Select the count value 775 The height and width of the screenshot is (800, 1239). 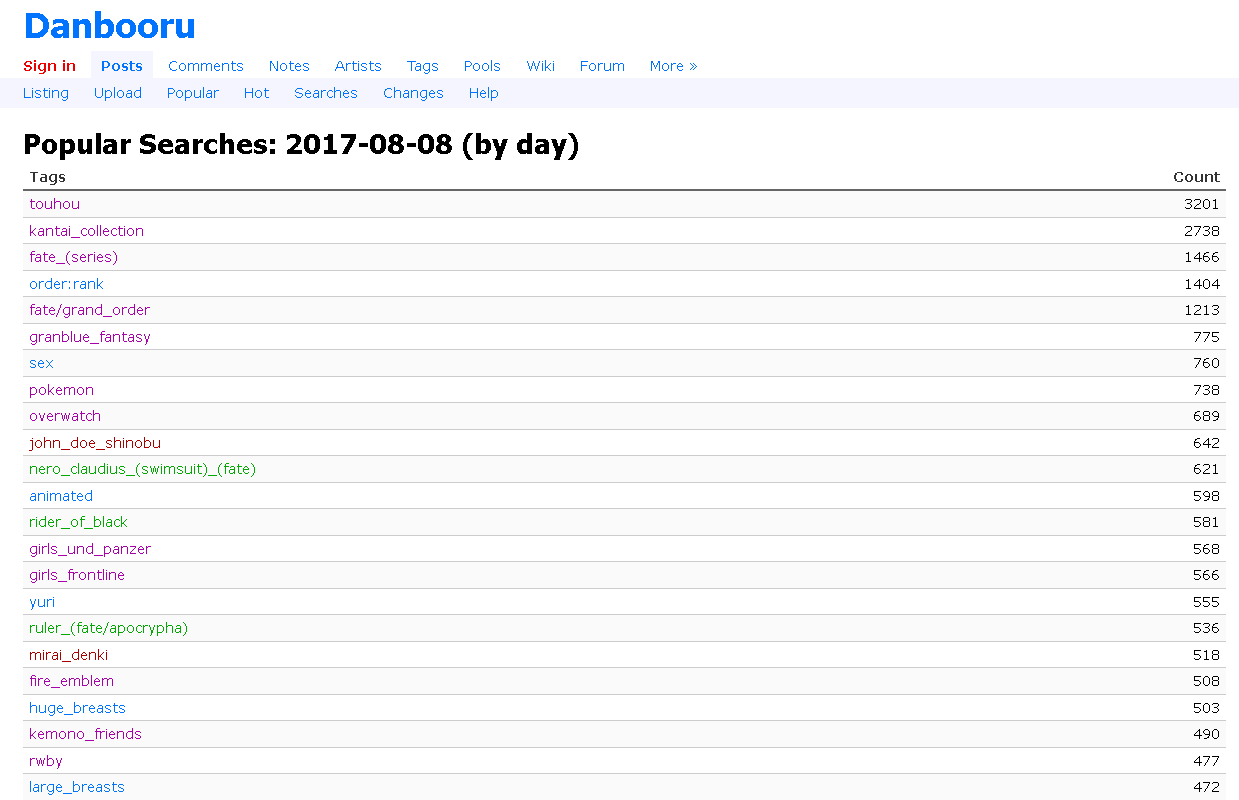tap(1206, 337)
